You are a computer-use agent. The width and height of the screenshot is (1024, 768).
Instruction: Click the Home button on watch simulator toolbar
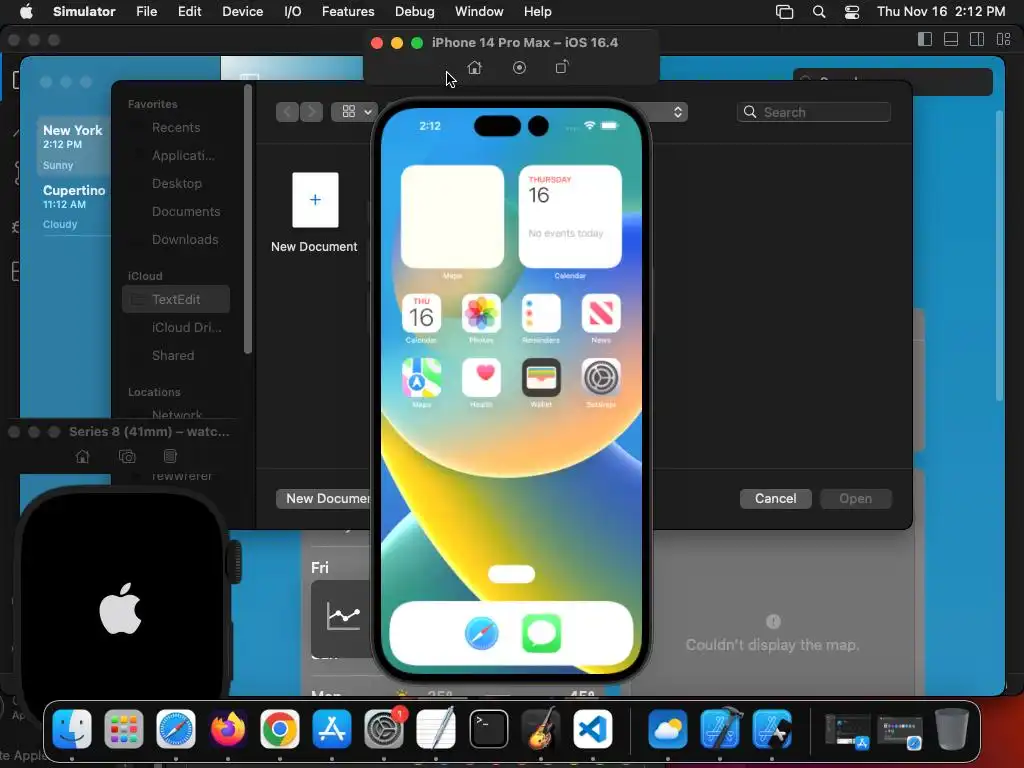point(82,456)
